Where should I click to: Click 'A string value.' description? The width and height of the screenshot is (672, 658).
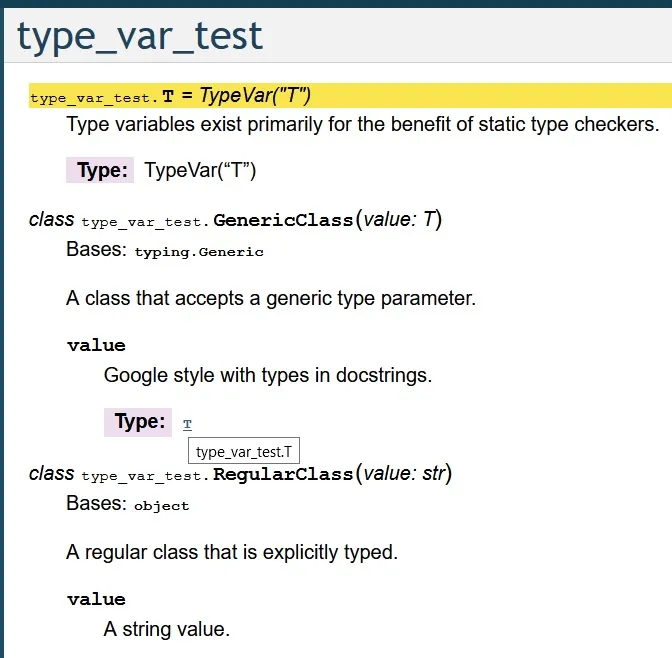pyautogui.click(x=167, y=629)
